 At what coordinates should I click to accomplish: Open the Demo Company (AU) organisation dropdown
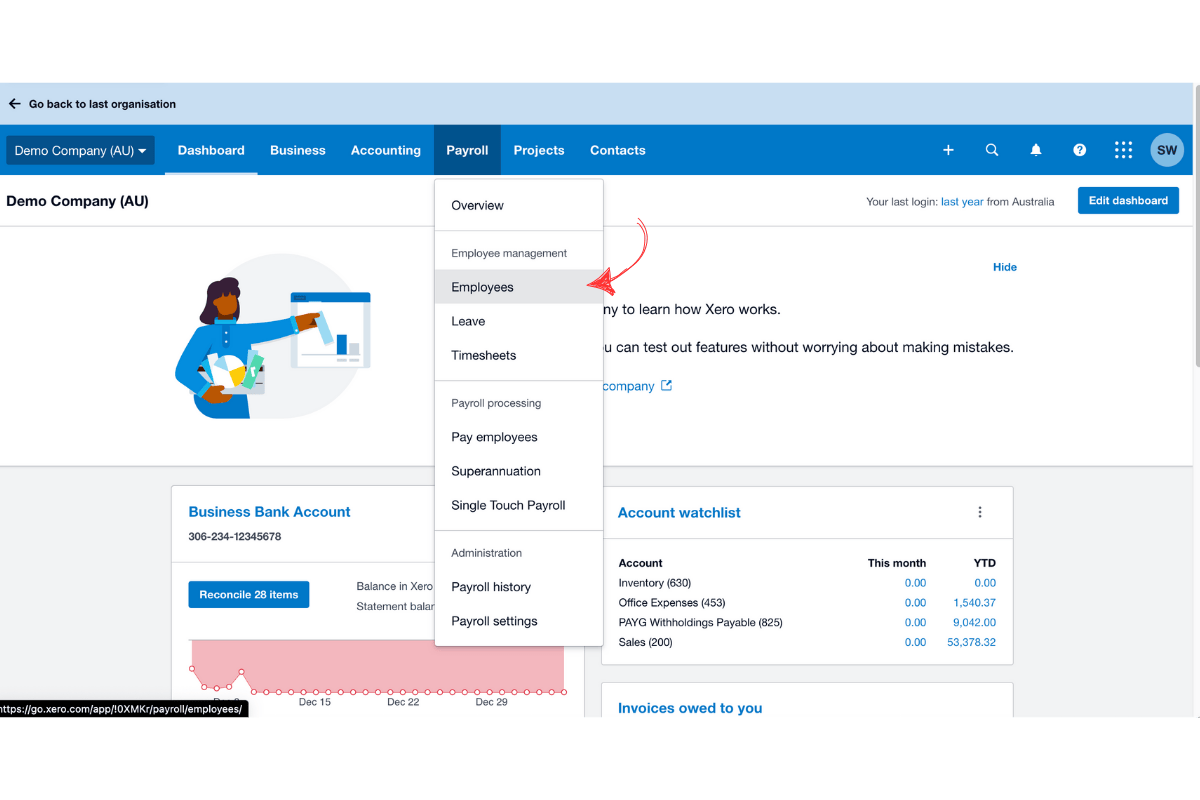tap(80, 150)
